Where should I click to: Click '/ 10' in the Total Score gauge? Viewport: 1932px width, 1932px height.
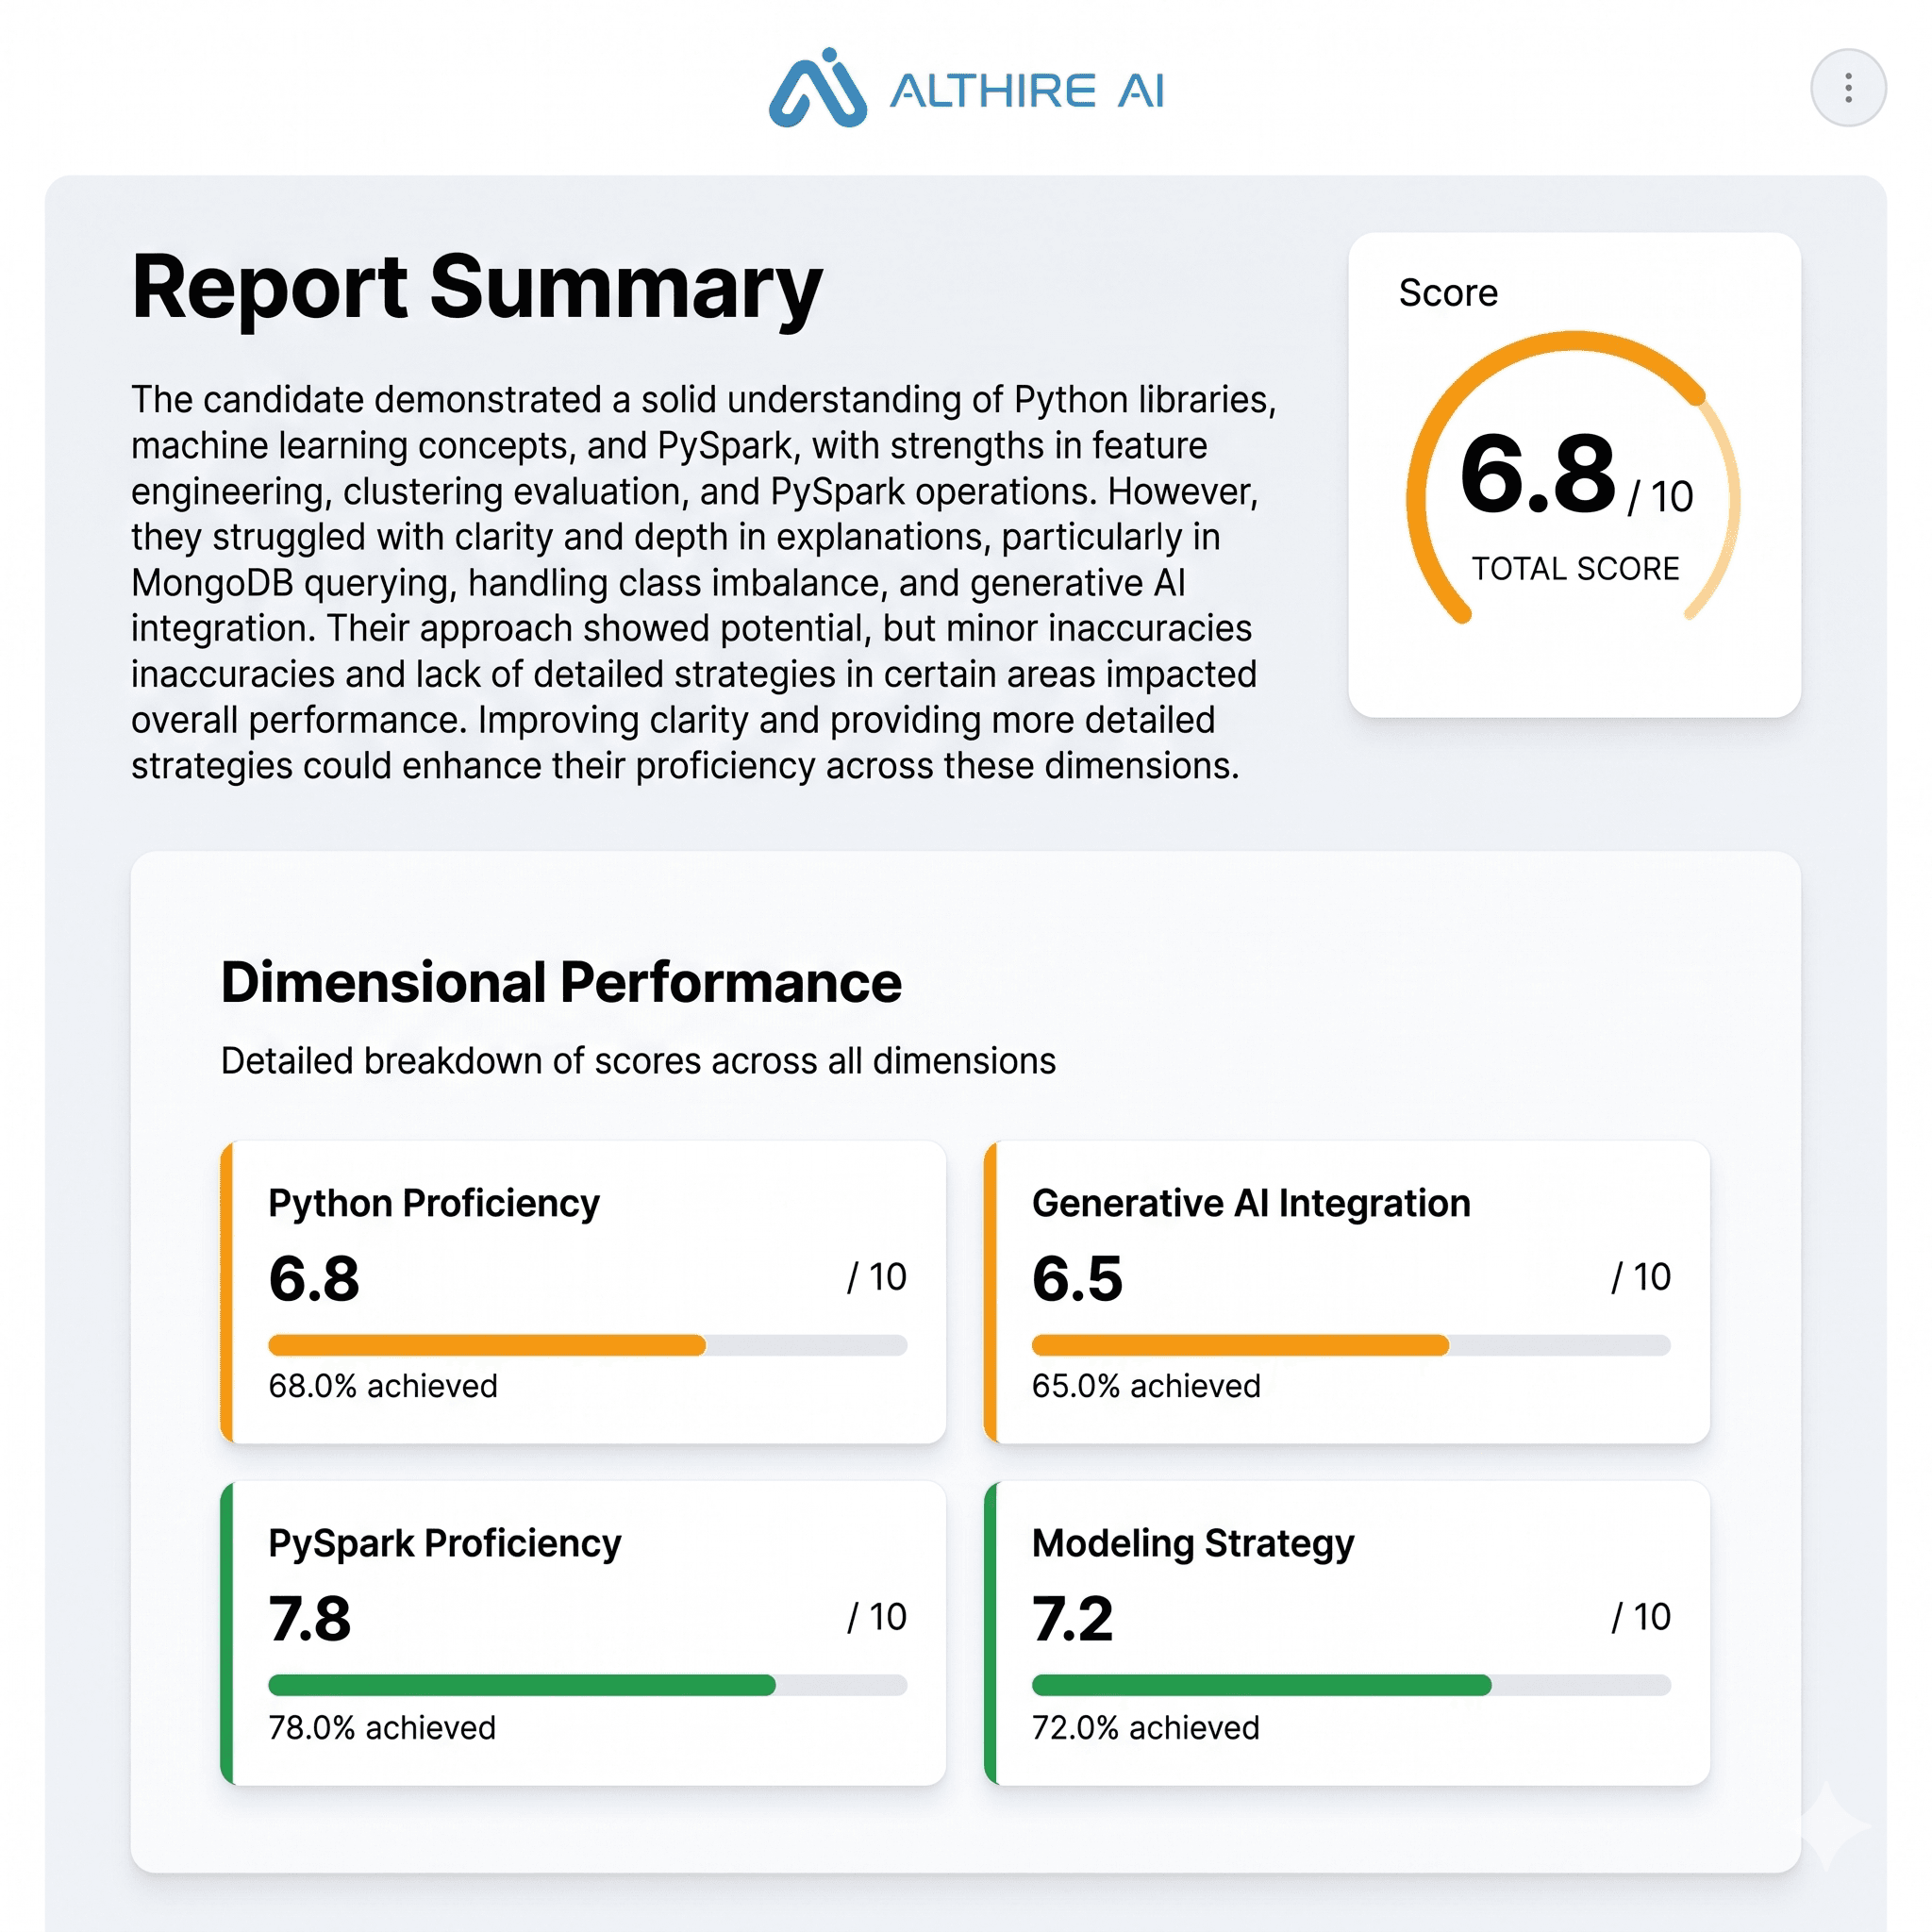pos(1660,497)
